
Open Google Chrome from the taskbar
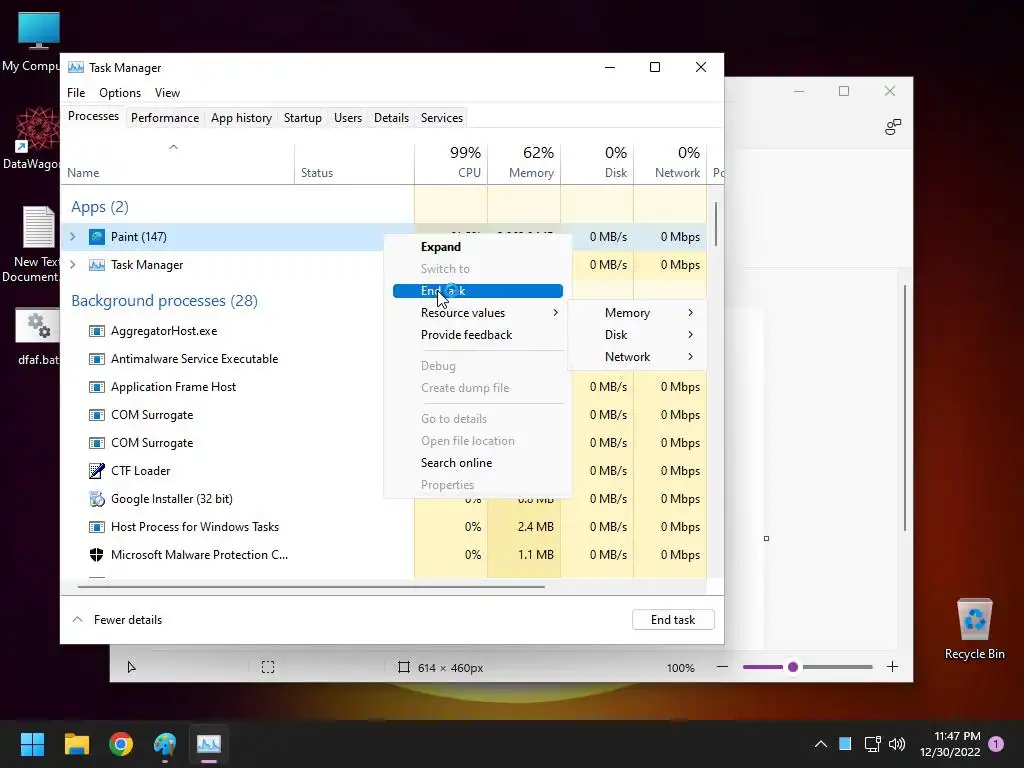point(121,744)
